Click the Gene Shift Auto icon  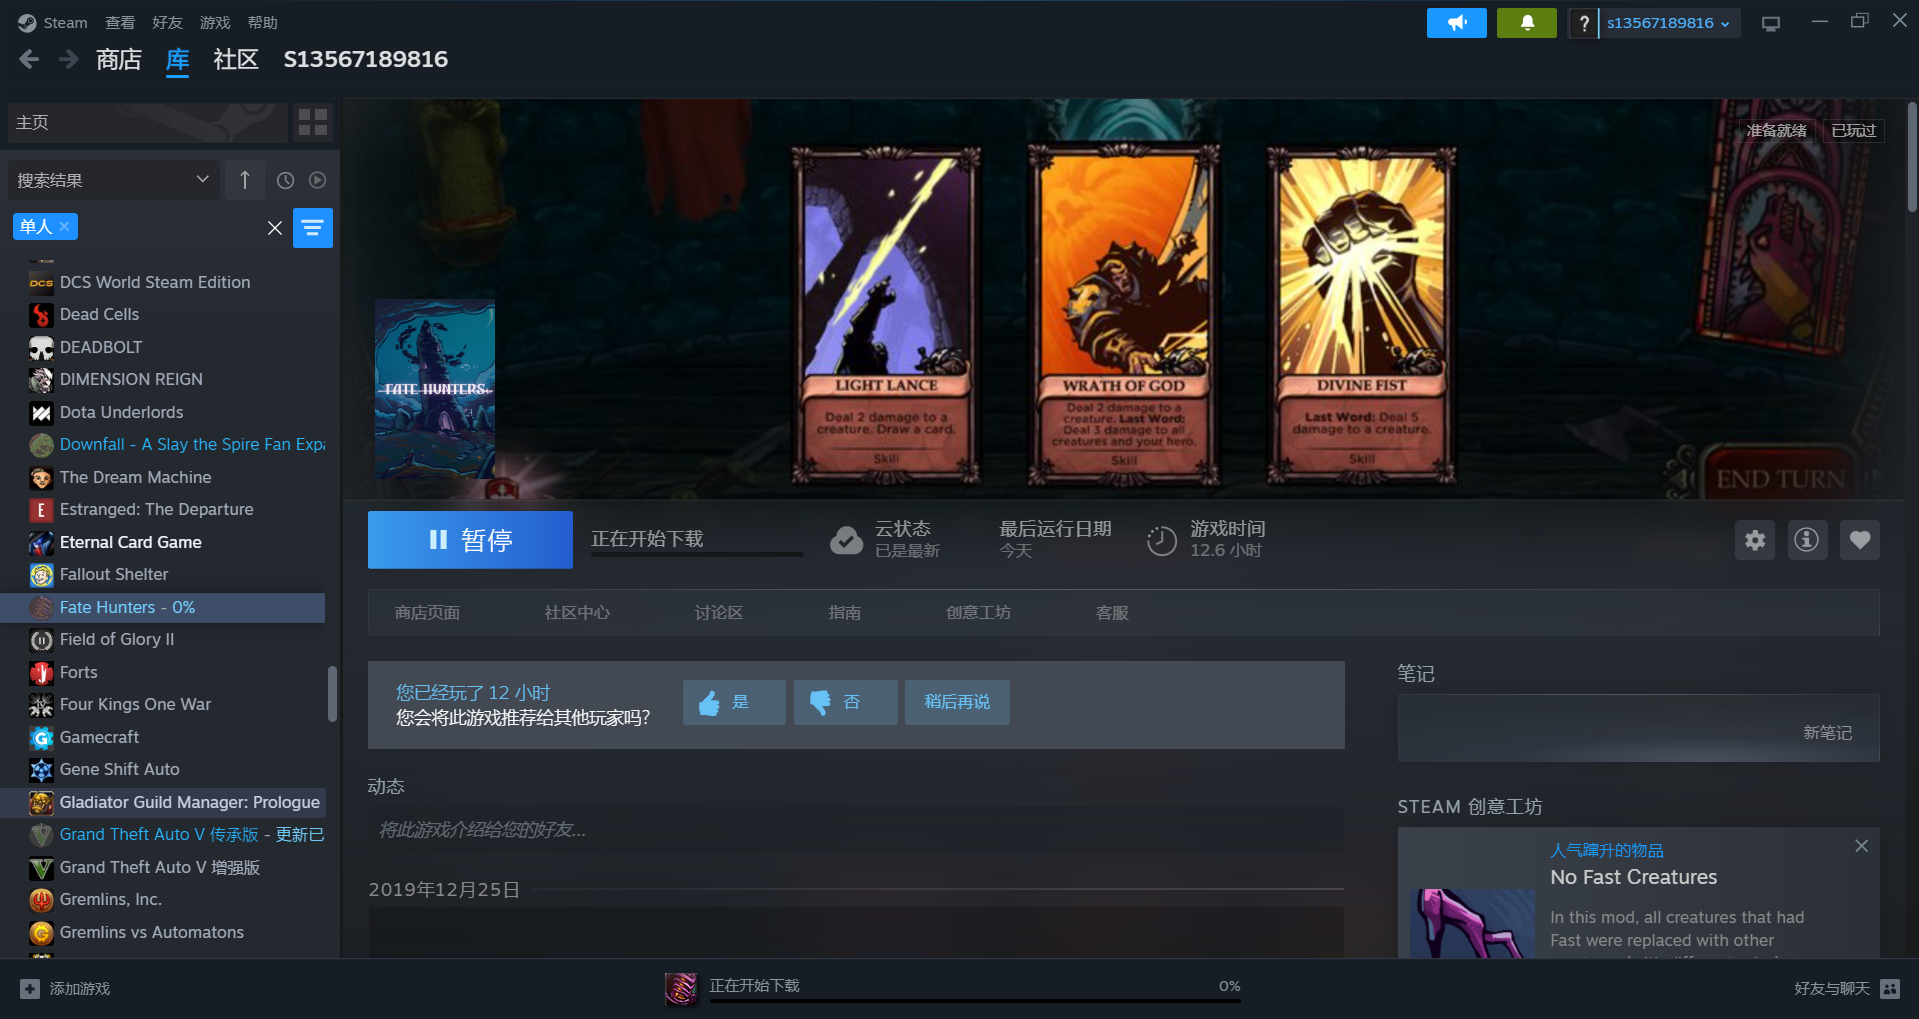point(41,770)
